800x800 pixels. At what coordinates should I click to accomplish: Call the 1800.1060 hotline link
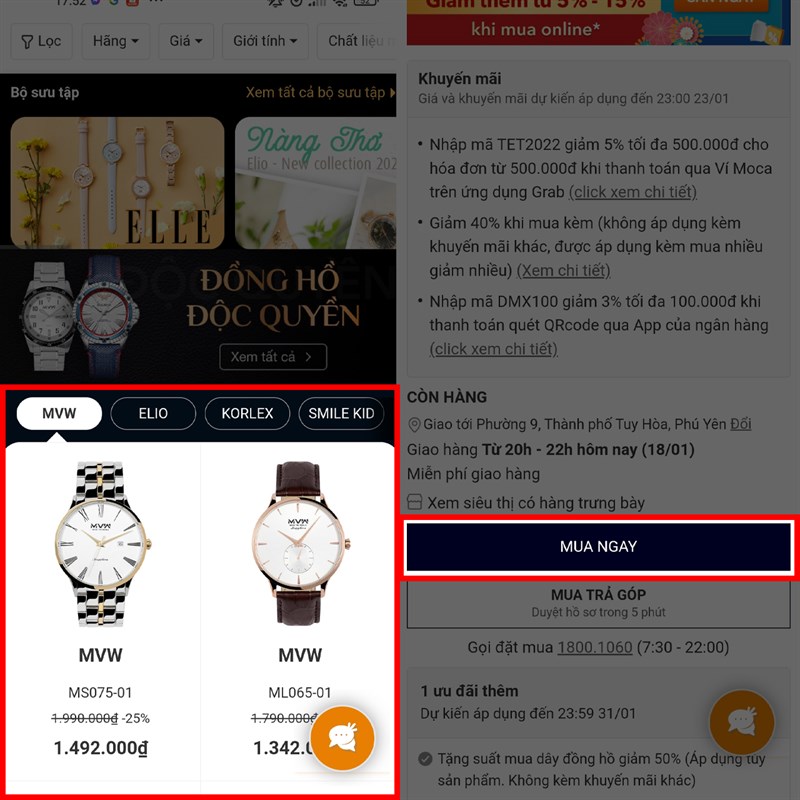point(595,647)
